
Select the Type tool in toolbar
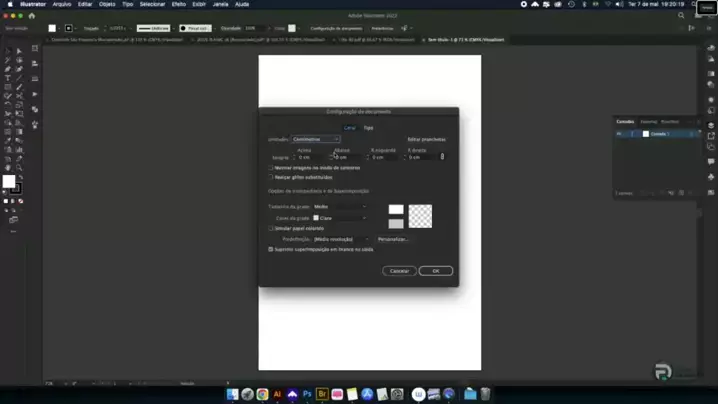(x=8, y=78)
